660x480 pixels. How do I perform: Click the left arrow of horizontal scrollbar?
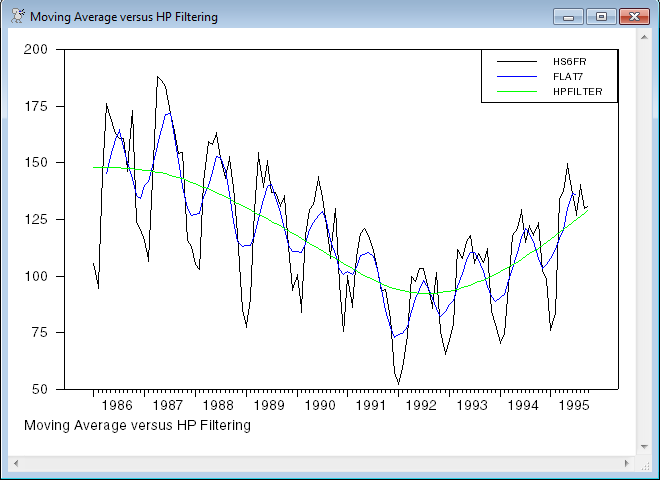pyautogui.click(x=15, y=464)
